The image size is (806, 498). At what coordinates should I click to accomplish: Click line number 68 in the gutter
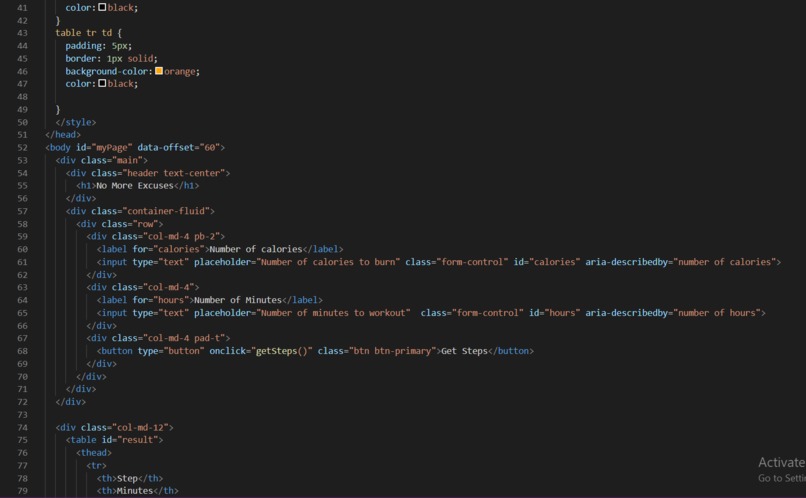[22, 351]
